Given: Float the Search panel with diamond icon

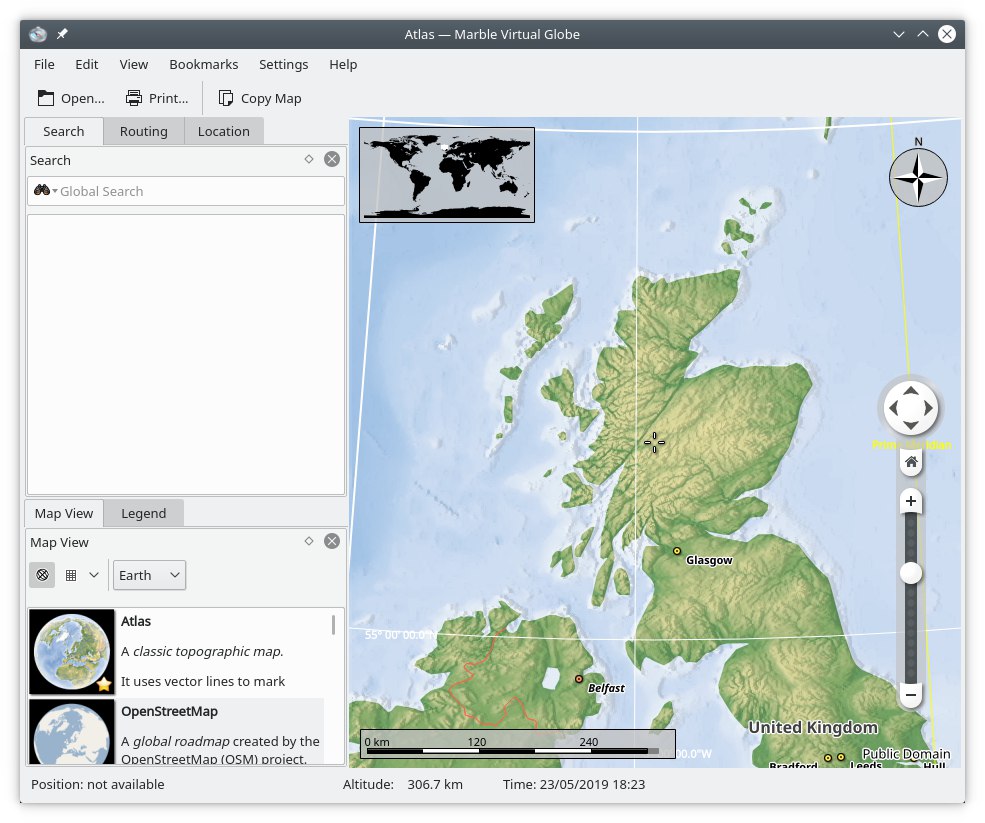Looking at the screenshot, I should 308,159.
